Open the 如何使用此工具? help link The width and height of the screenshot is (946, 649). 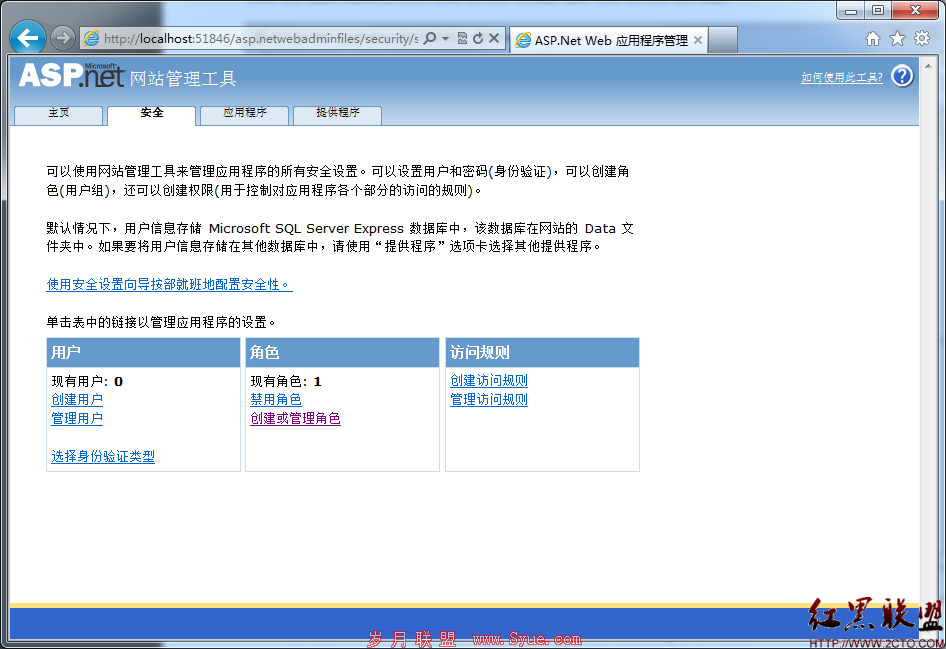842,77
